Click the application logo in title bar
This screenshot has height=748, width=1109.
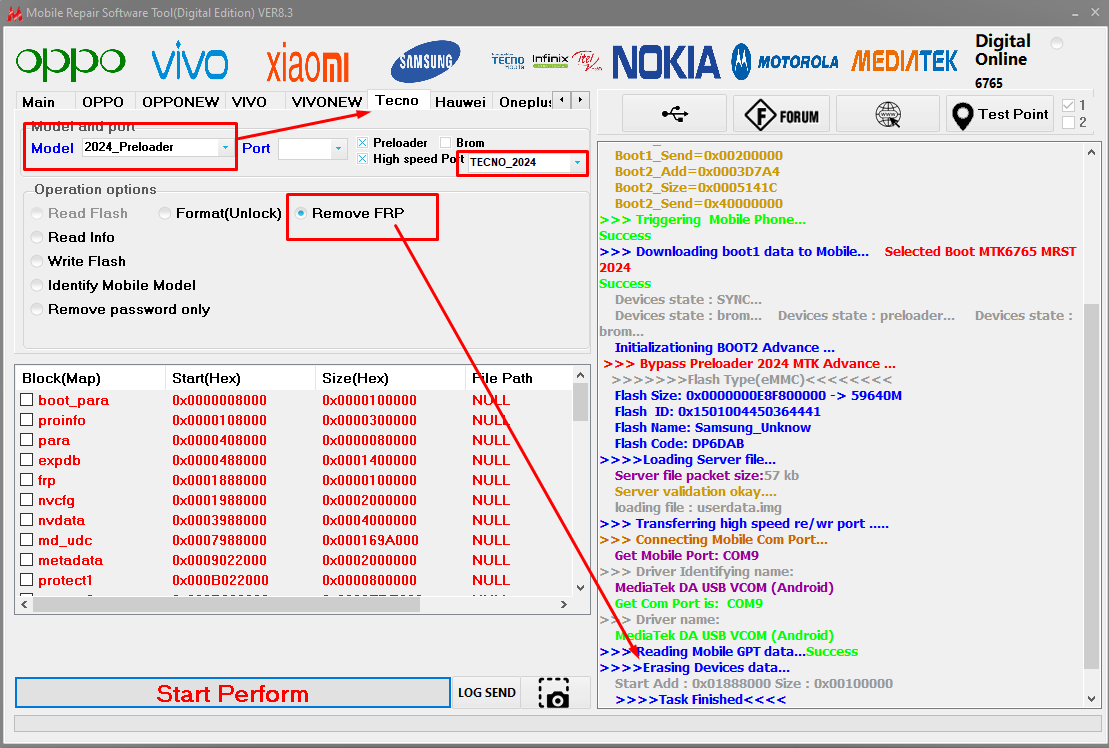14,13
